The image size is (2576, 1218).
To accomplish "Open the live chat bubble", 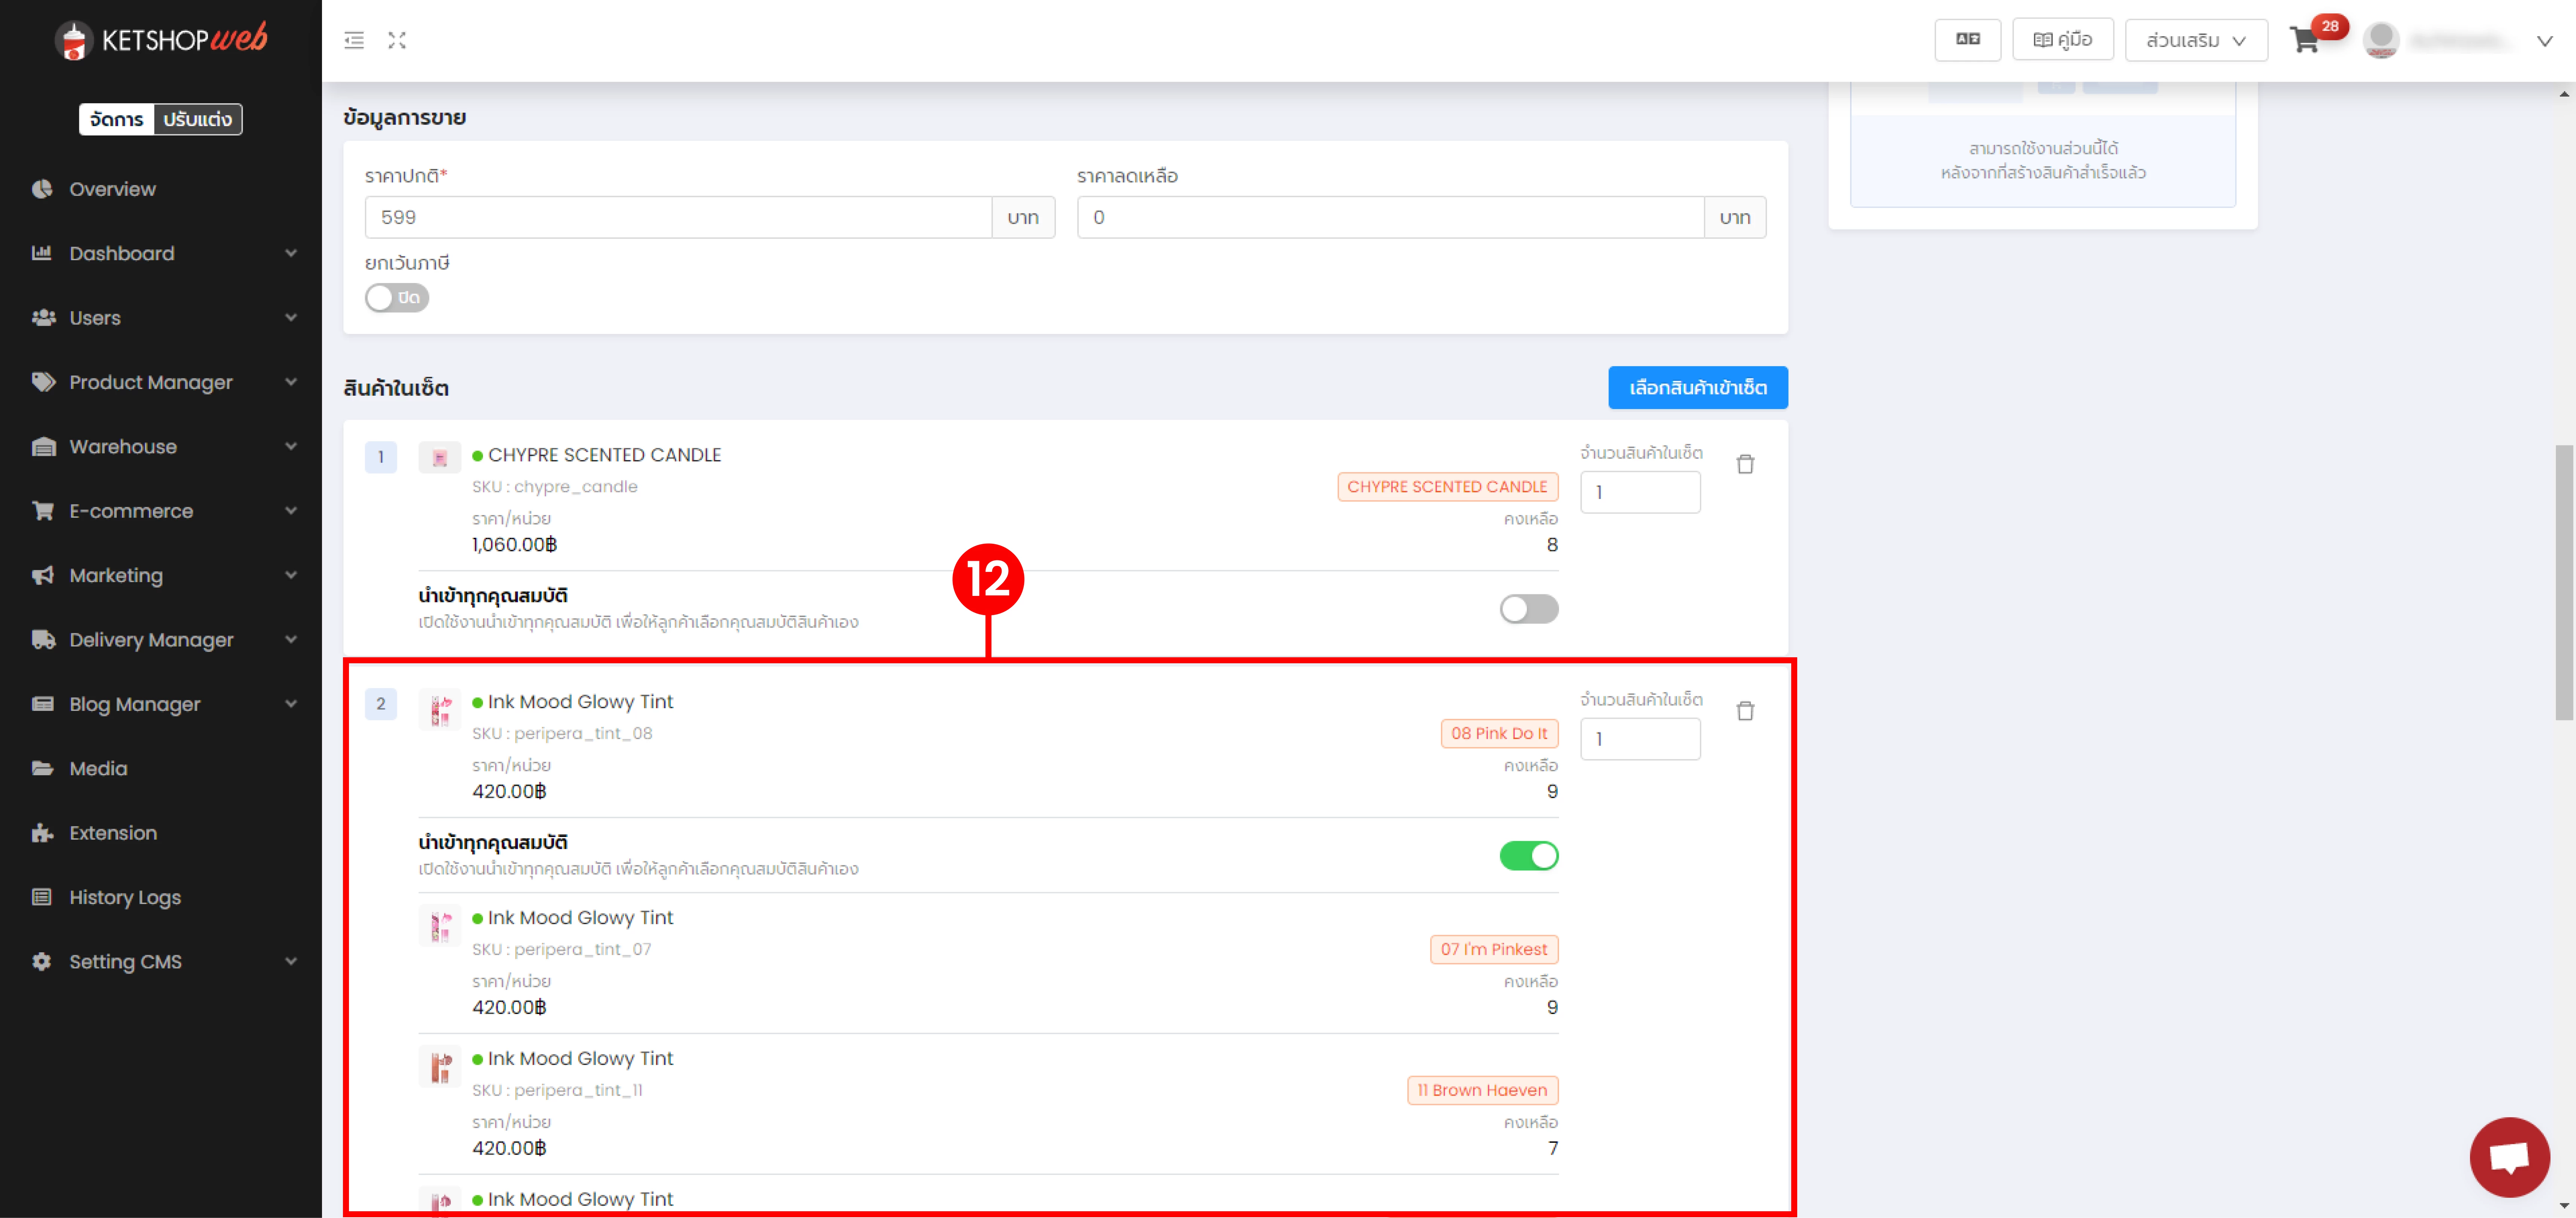I will 2510,1157.
